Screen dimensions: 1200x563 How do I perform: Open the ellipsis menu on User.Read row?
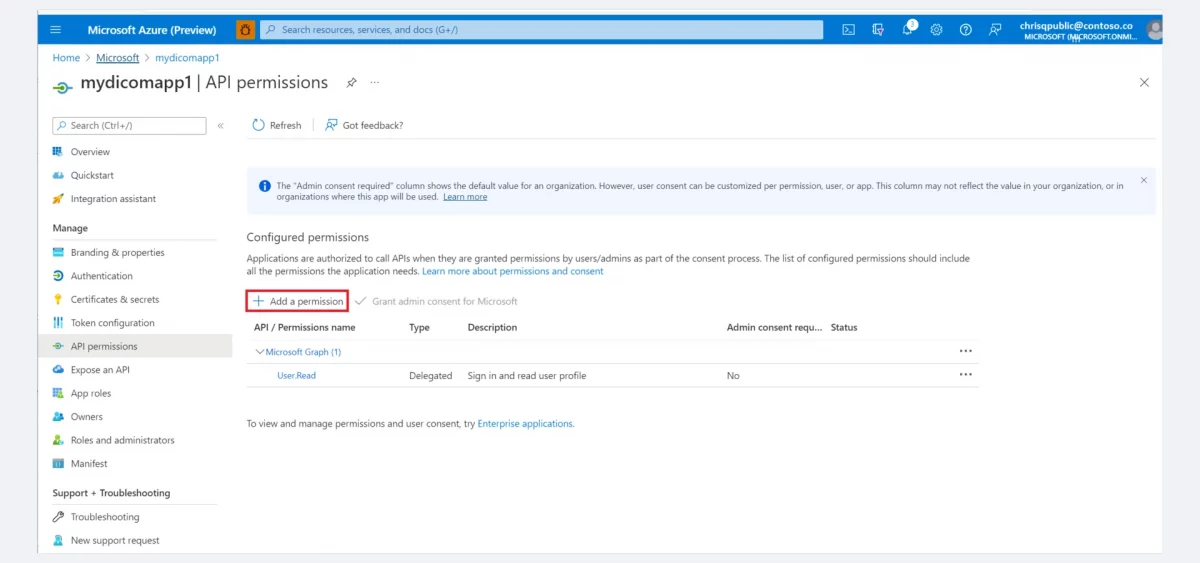pos(966,375)
